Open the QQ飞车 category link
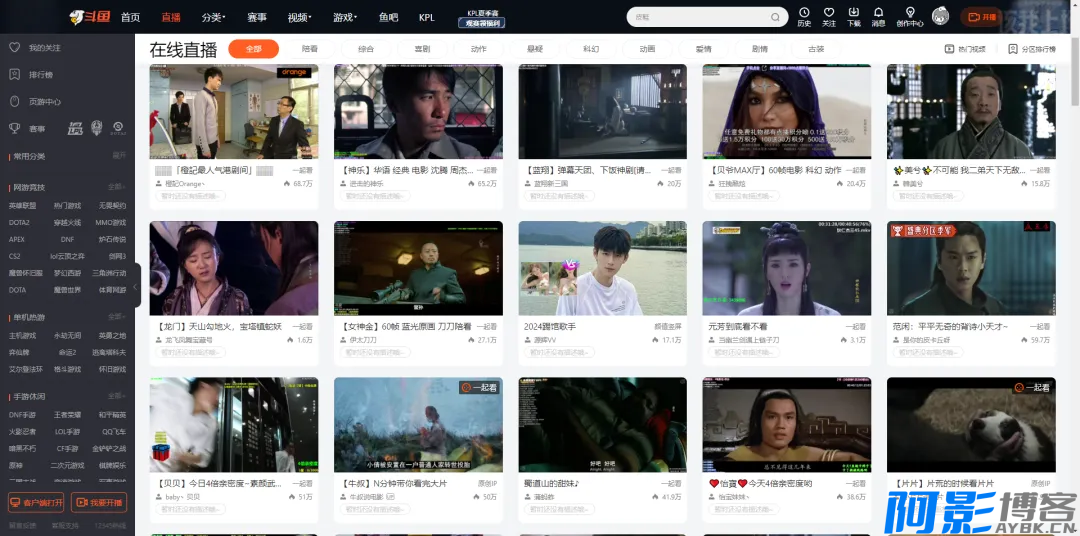 (114, 432)
